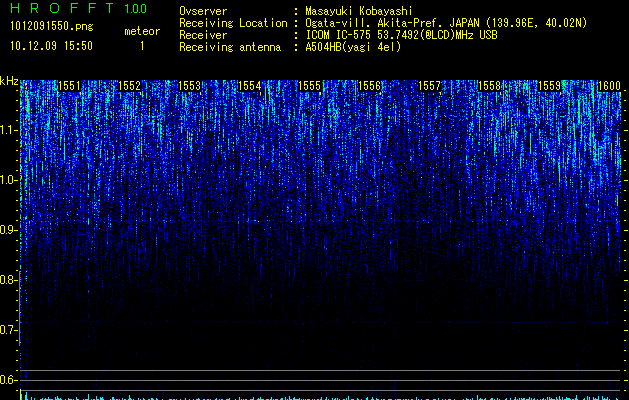
Task: Click the 1554 time marker
Action: (x=250, y=86)
